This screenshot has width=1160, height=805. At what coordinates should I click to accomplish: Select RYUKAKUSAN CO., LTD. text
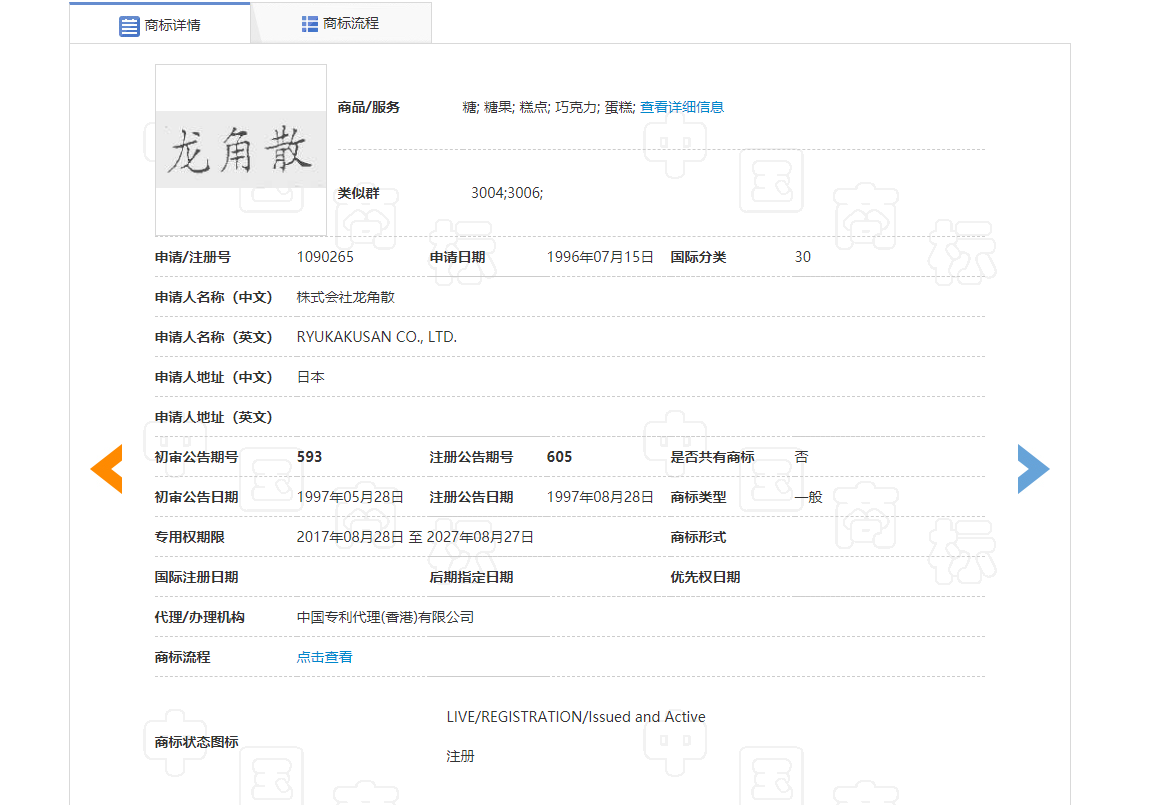pos(377,337)
